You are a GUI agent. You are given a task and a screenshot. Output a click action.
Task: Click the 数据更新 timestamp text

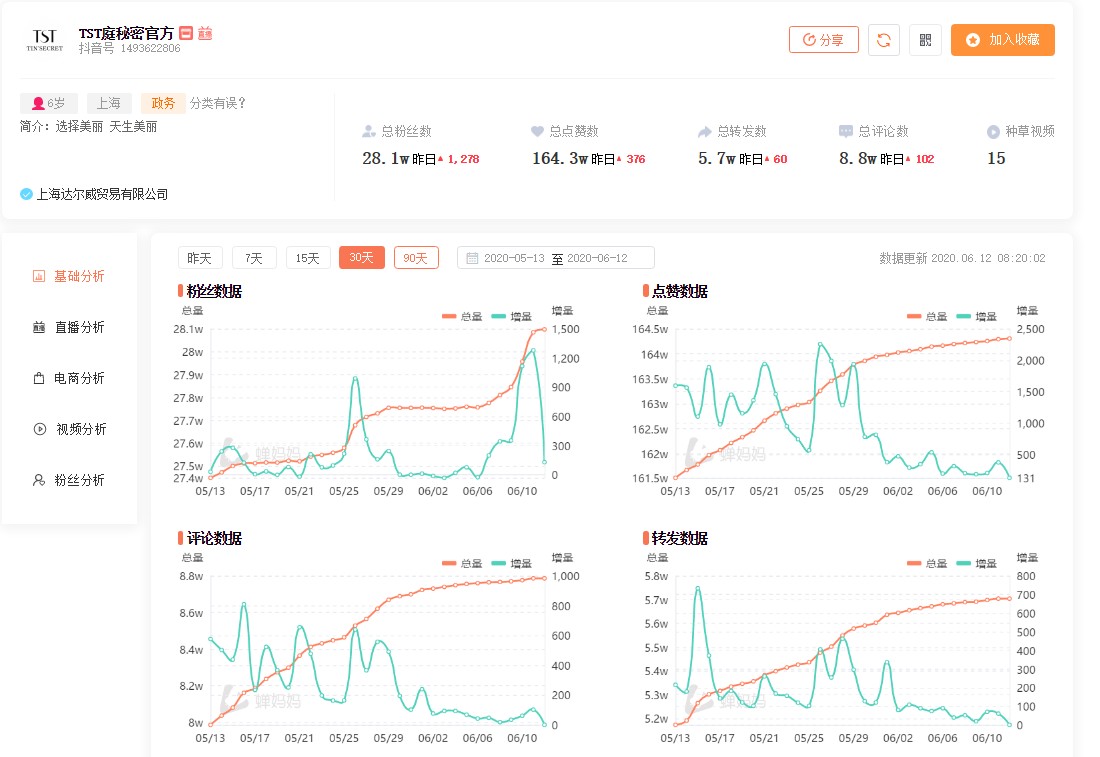coord(962,258)
